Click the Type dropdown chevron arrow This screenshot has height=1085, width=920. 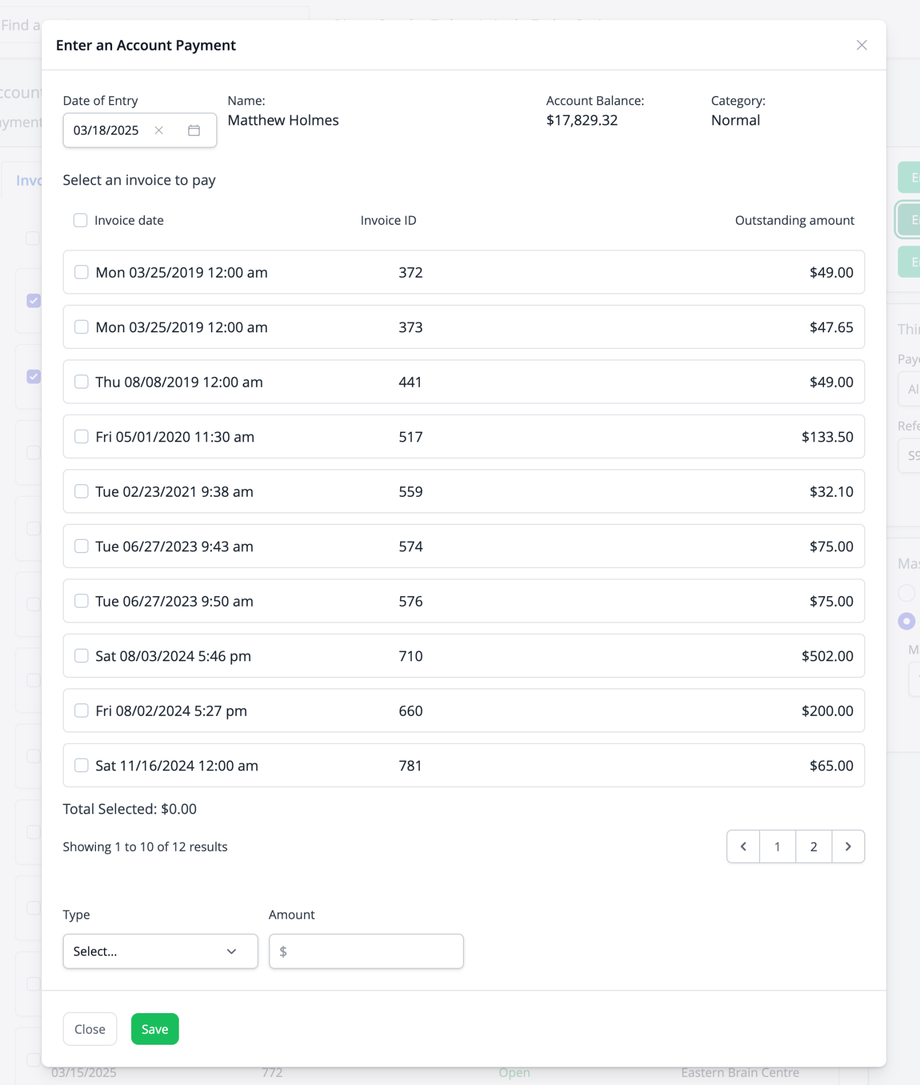point(232,952)
